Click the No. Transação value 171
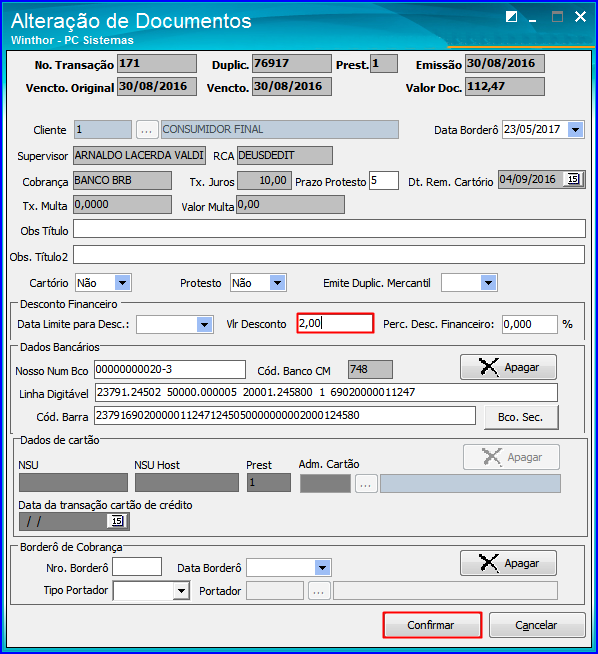598x654 pixels. (157, 63)
